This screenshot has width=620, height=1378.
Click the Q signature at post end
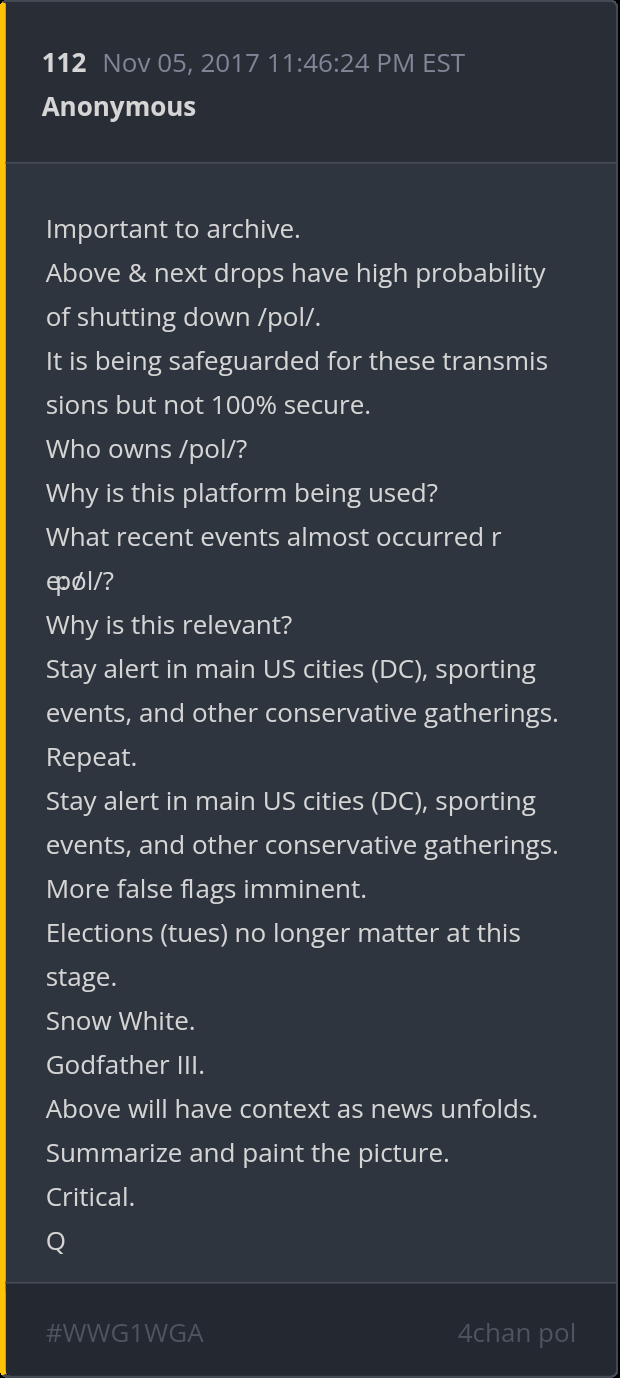click(56, 1241)
